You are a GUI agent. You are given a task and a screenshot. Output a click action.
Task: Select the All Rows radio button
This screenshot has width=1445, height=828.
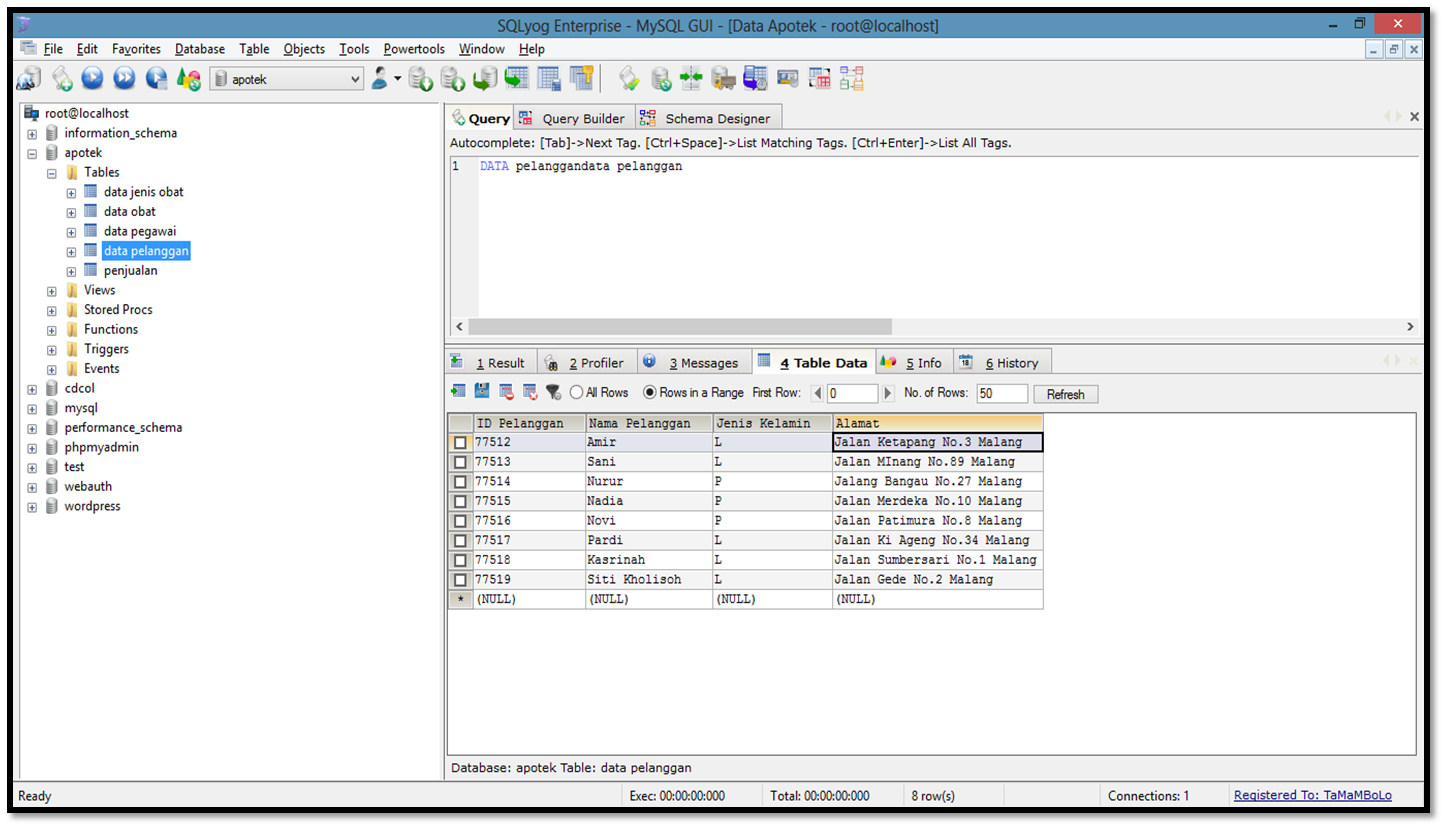pos(577,393)
